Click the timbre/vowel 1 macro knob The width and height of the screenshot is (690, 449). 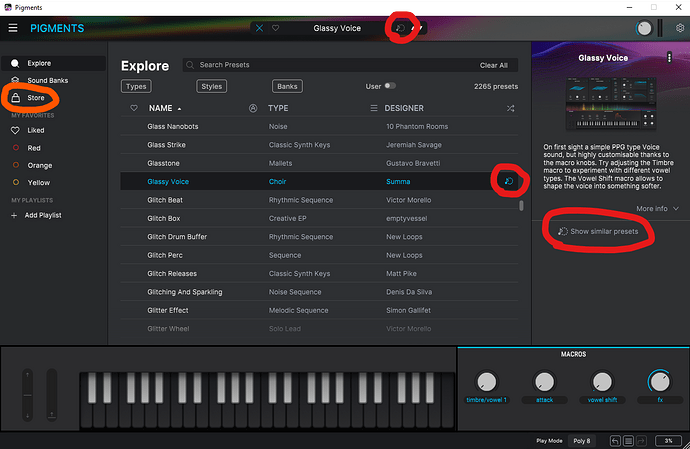tap(486, 382)
